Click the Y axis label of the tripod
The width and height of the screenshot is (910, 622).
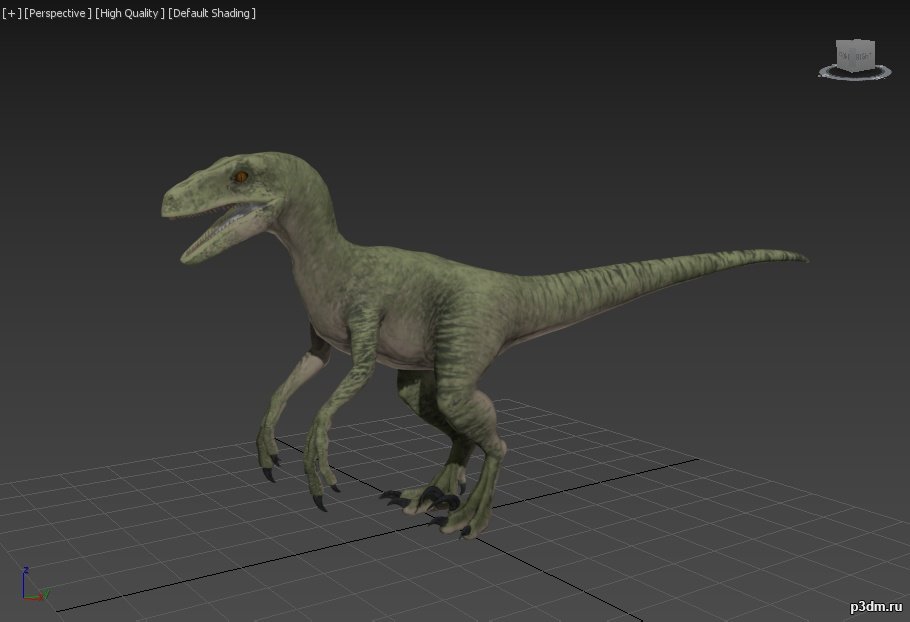click(x=46, y=592)
